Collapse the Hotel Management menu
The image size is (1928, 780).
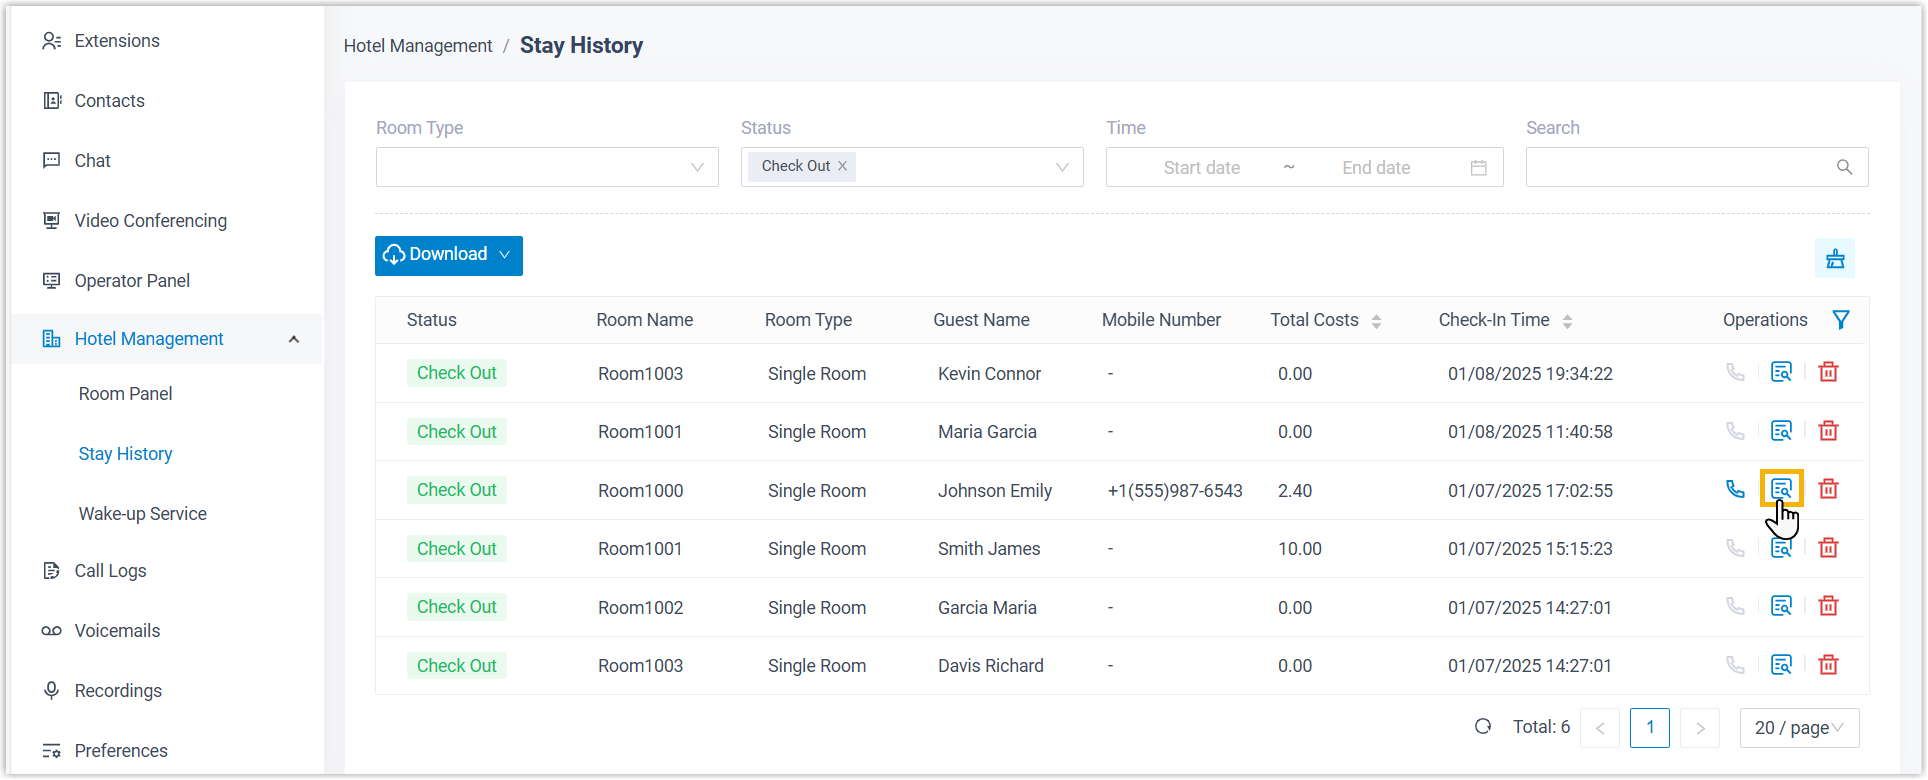[294, 339]
